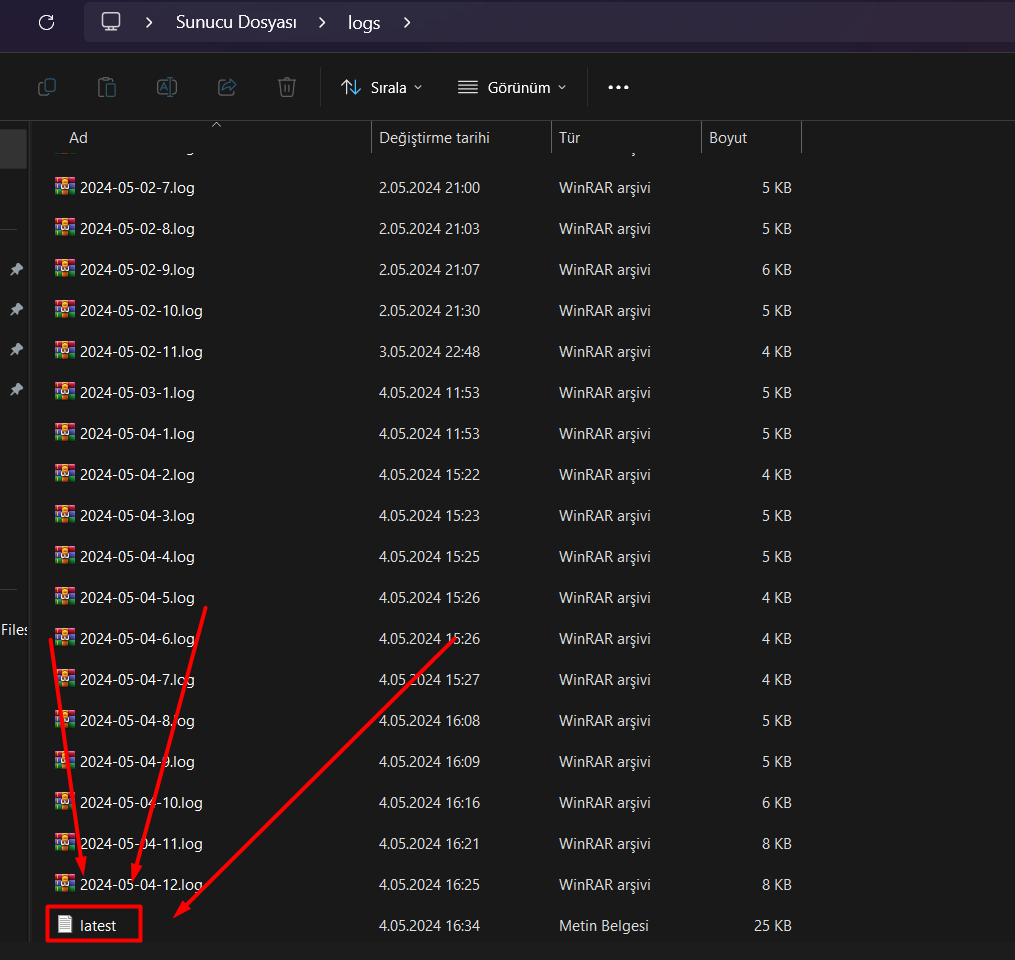The height and width of the screenshot is (960, 1015).
Task: Select file 2024-05-04-11.log
Action: 141,844
